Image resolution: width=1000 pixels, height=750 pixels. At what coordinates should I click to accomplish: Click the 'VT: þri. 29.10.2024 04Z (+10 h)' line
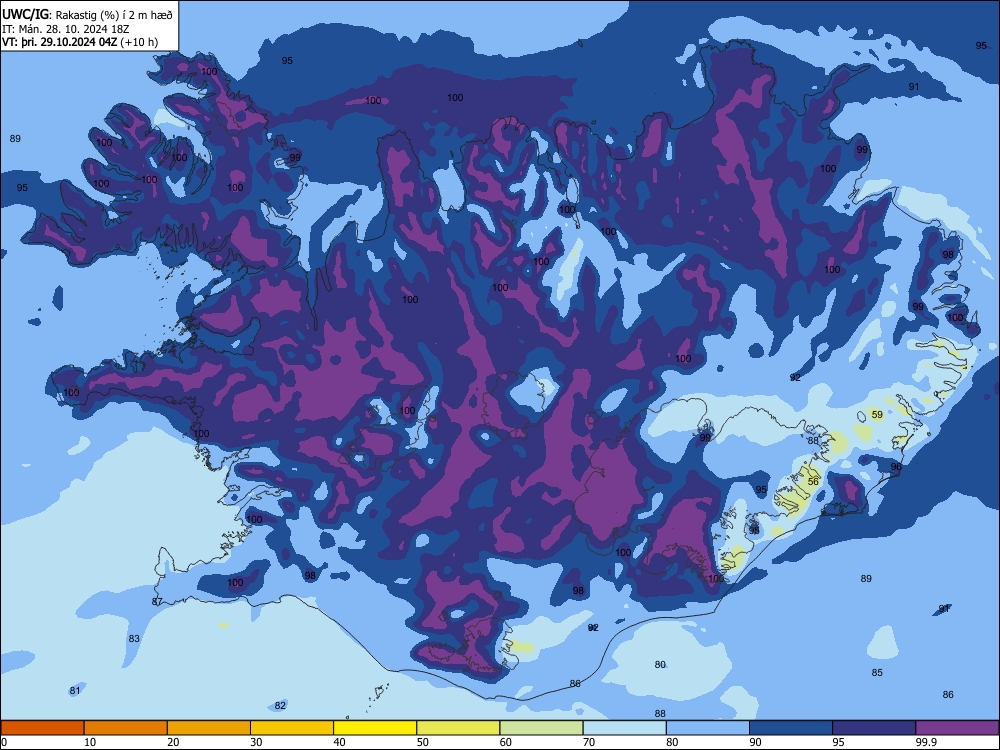click(80, 42)
